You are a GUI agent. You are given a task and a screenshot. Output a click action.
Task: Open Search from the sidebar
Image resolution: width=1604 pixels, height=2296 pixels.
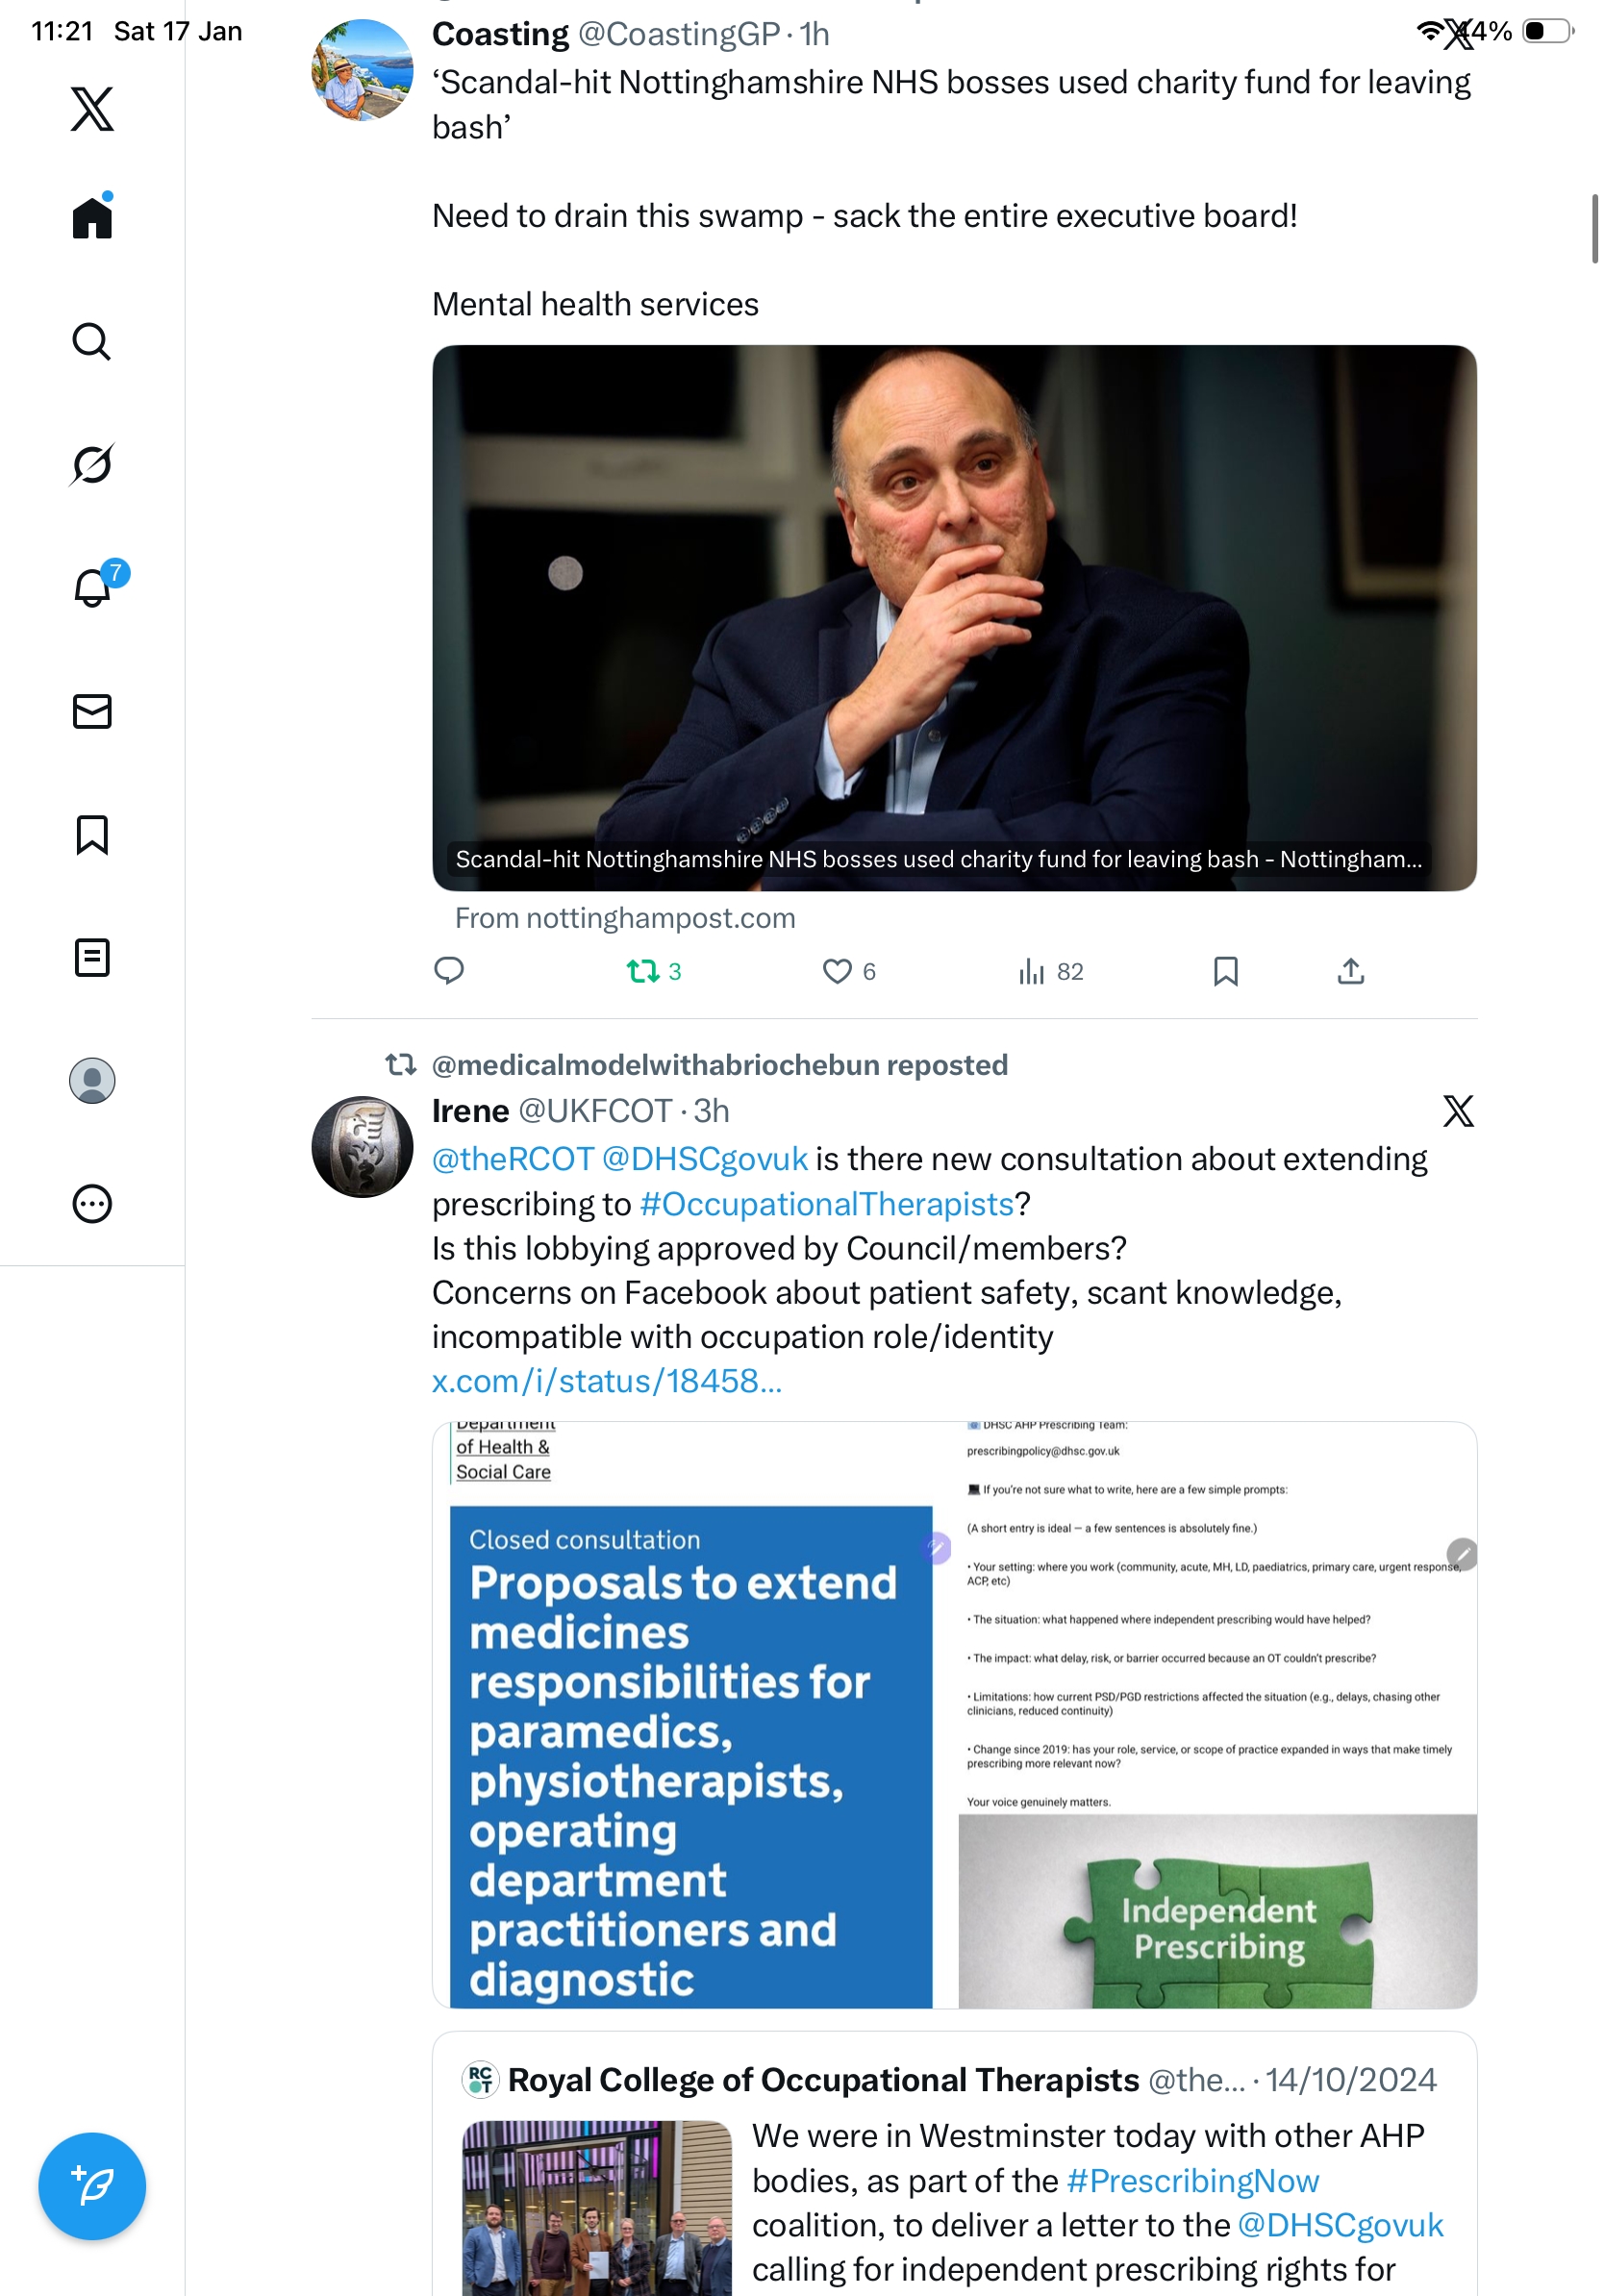92,341
